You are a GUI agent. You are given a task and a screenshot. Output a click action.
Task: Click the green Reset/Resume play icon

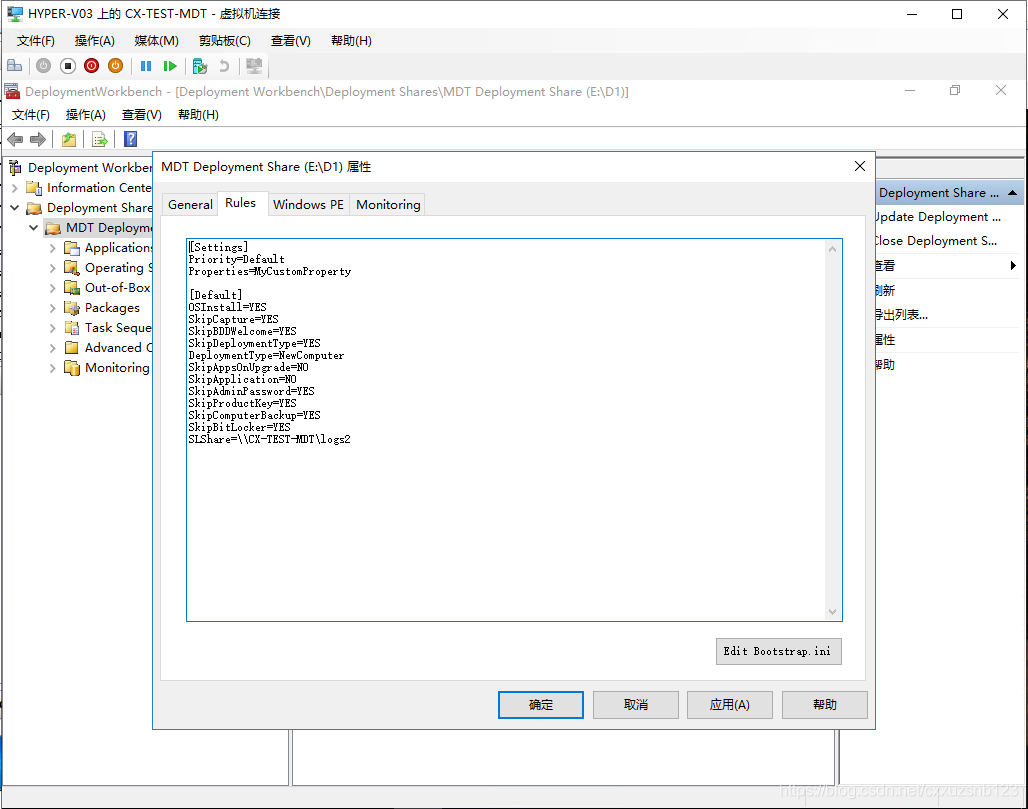click(170, 66)
